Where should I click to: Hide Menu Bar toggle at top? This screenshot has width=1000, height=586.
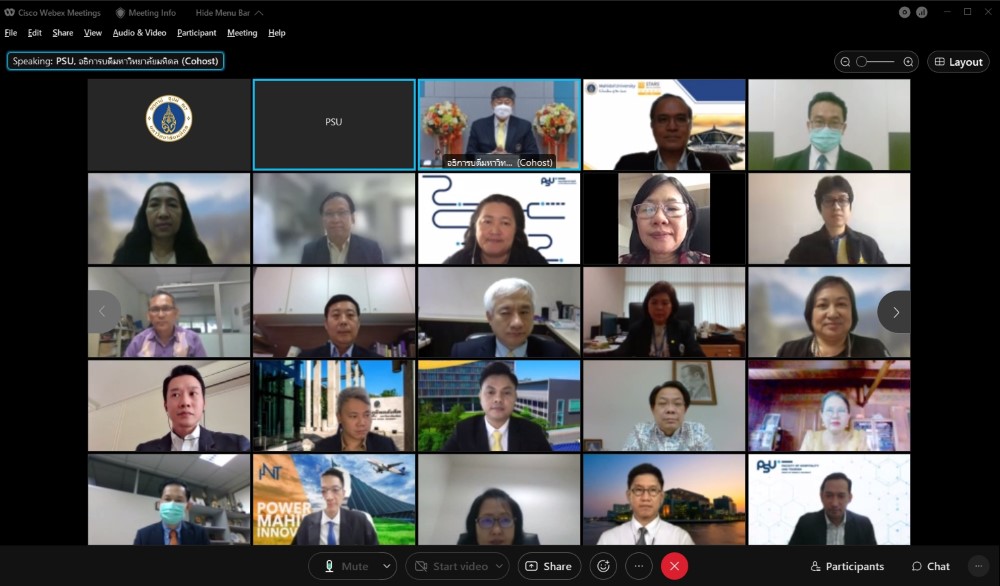pyautogui.click(x=229, y=13)
